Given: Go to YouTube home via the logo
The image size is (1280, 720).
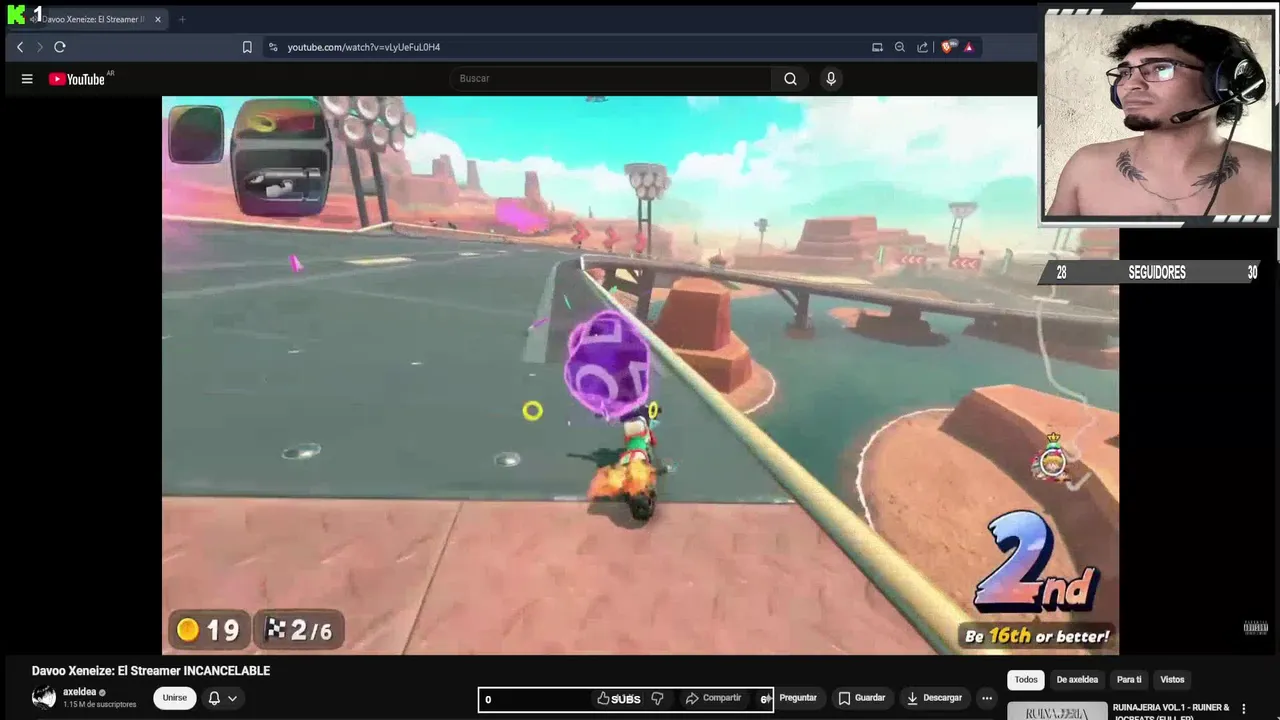Looking at the screenshot, I should 78,79.
